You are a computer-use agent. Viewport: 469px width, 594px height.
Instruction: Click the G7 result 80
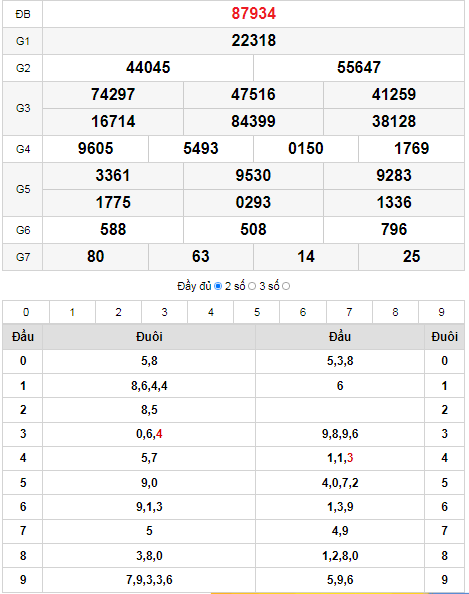pyautogui.click(x=95, y=256)
